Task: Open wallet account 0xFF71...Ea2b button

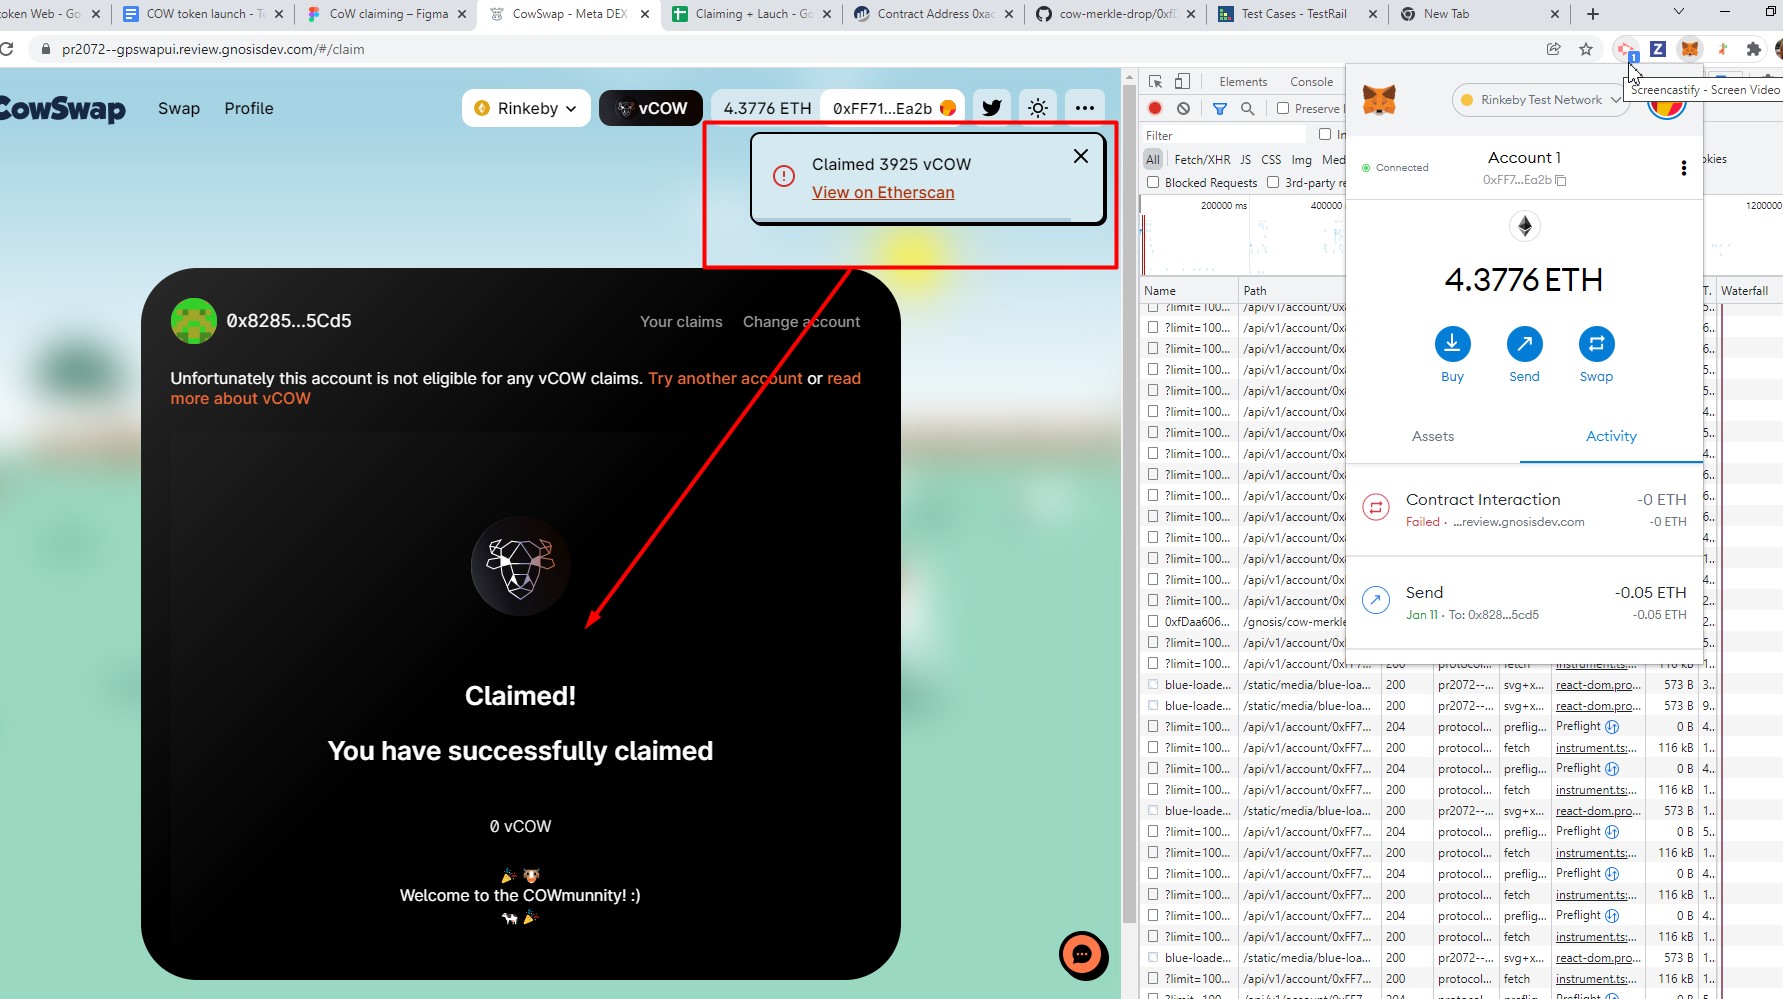Action: pos(893,108)
